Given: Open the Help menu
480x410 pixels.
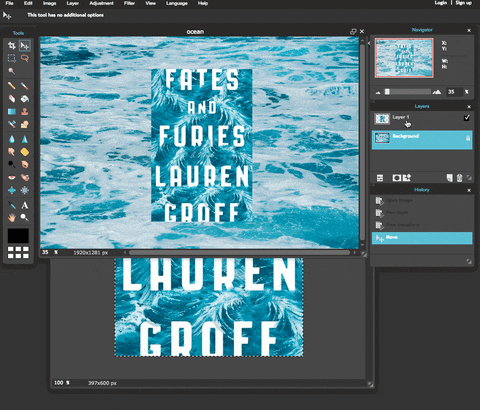Looking at the screenshot, I should pos(203,3).
